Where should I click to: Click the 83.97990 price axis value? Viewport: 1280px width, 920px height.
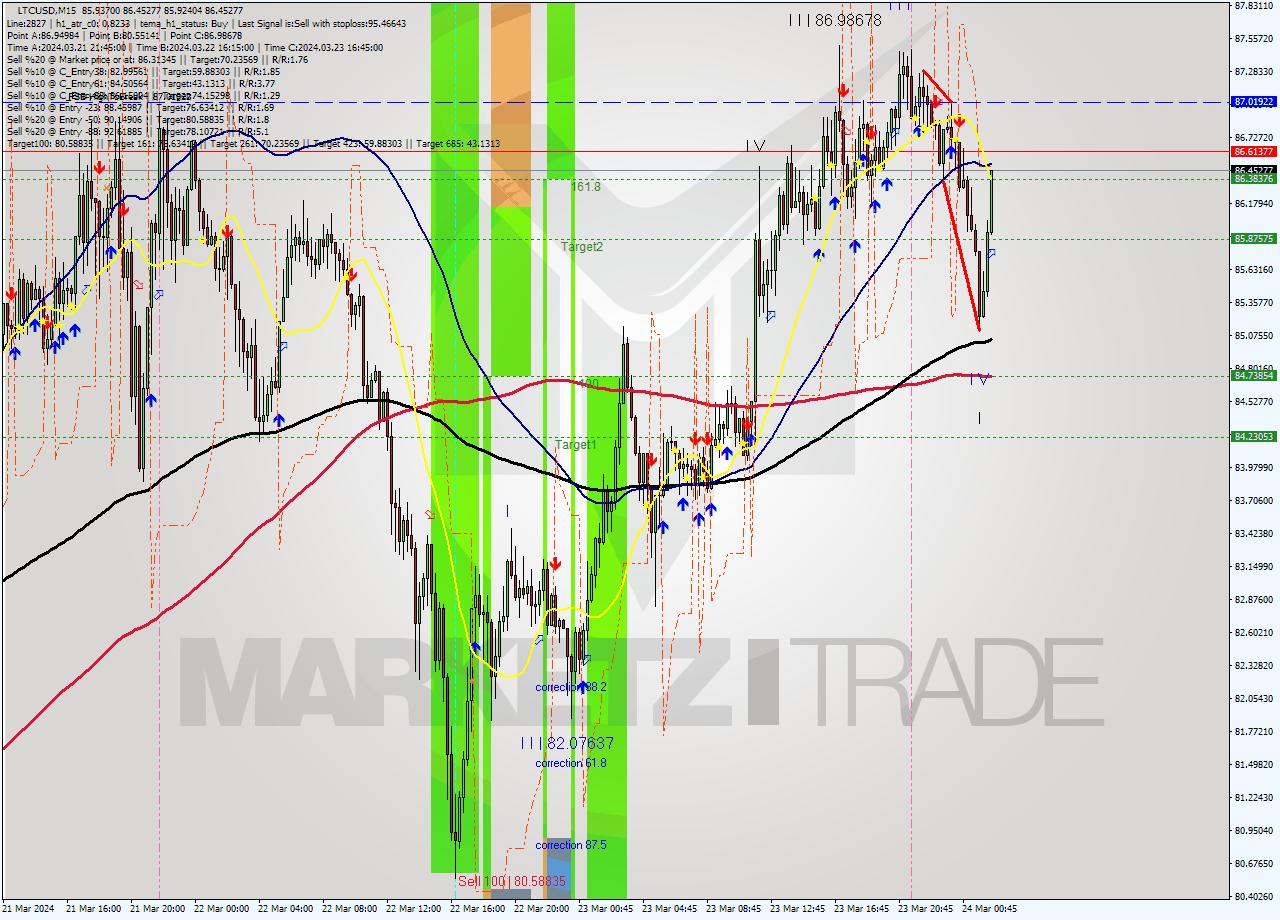click(x=1254, y=468)
